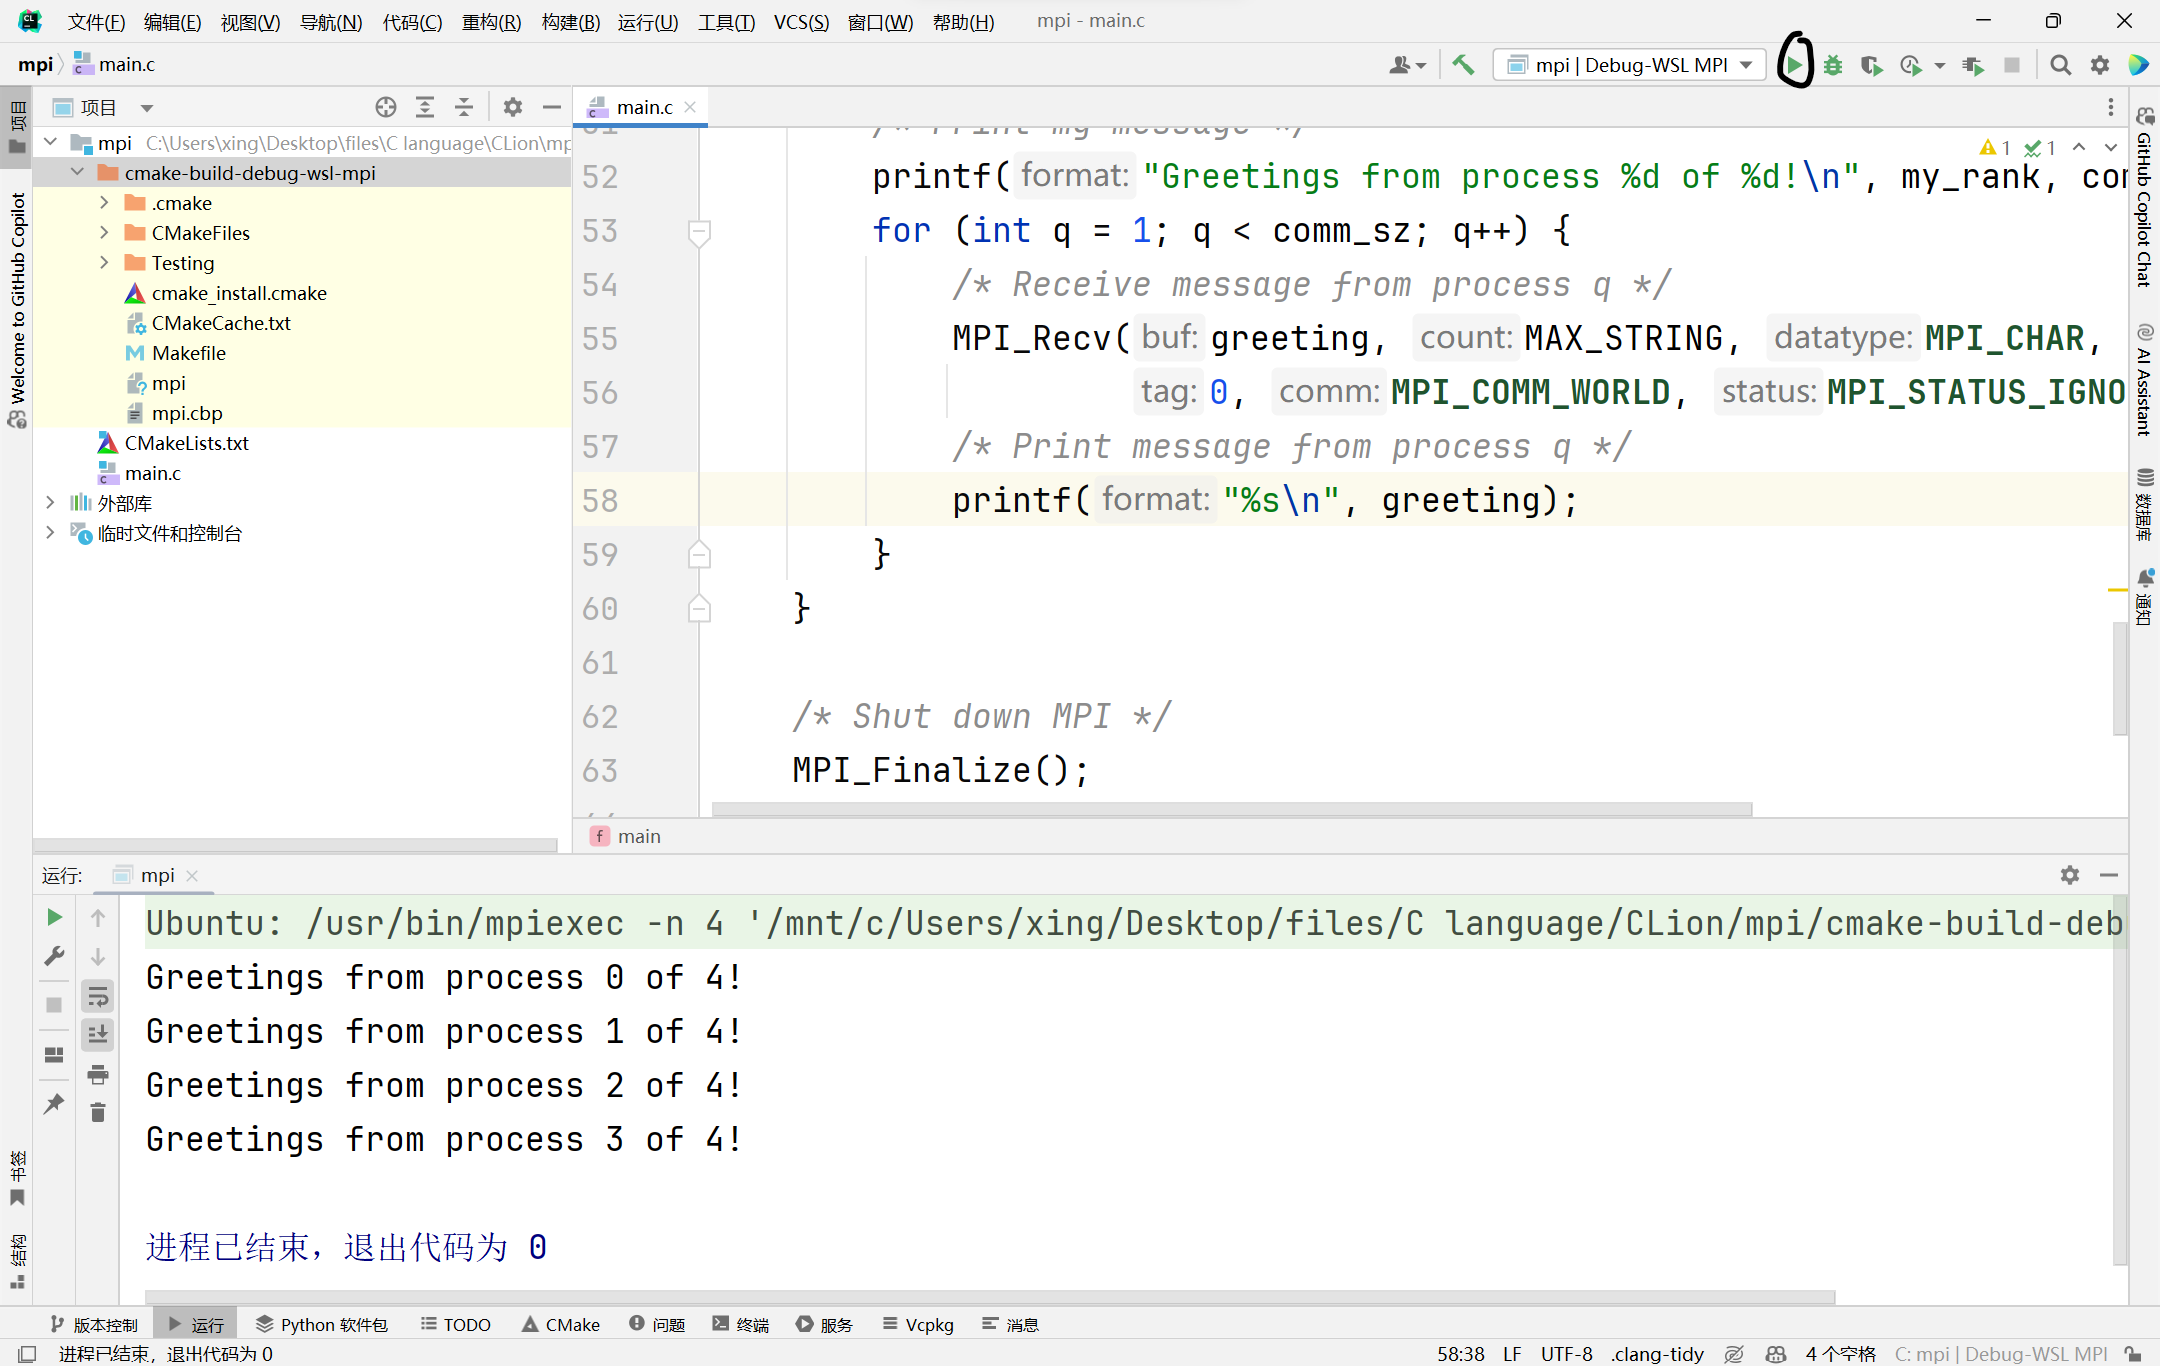Toggle soft-wrap in run console
Image resolution: width=2160 pixels, height=1366 pixels.
point(98,996)
